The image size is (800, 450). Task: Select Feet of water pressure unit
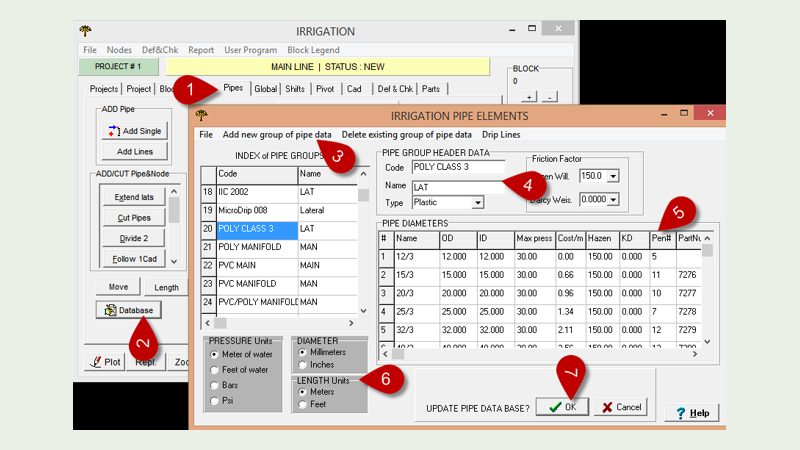click(x=214, y=370)
